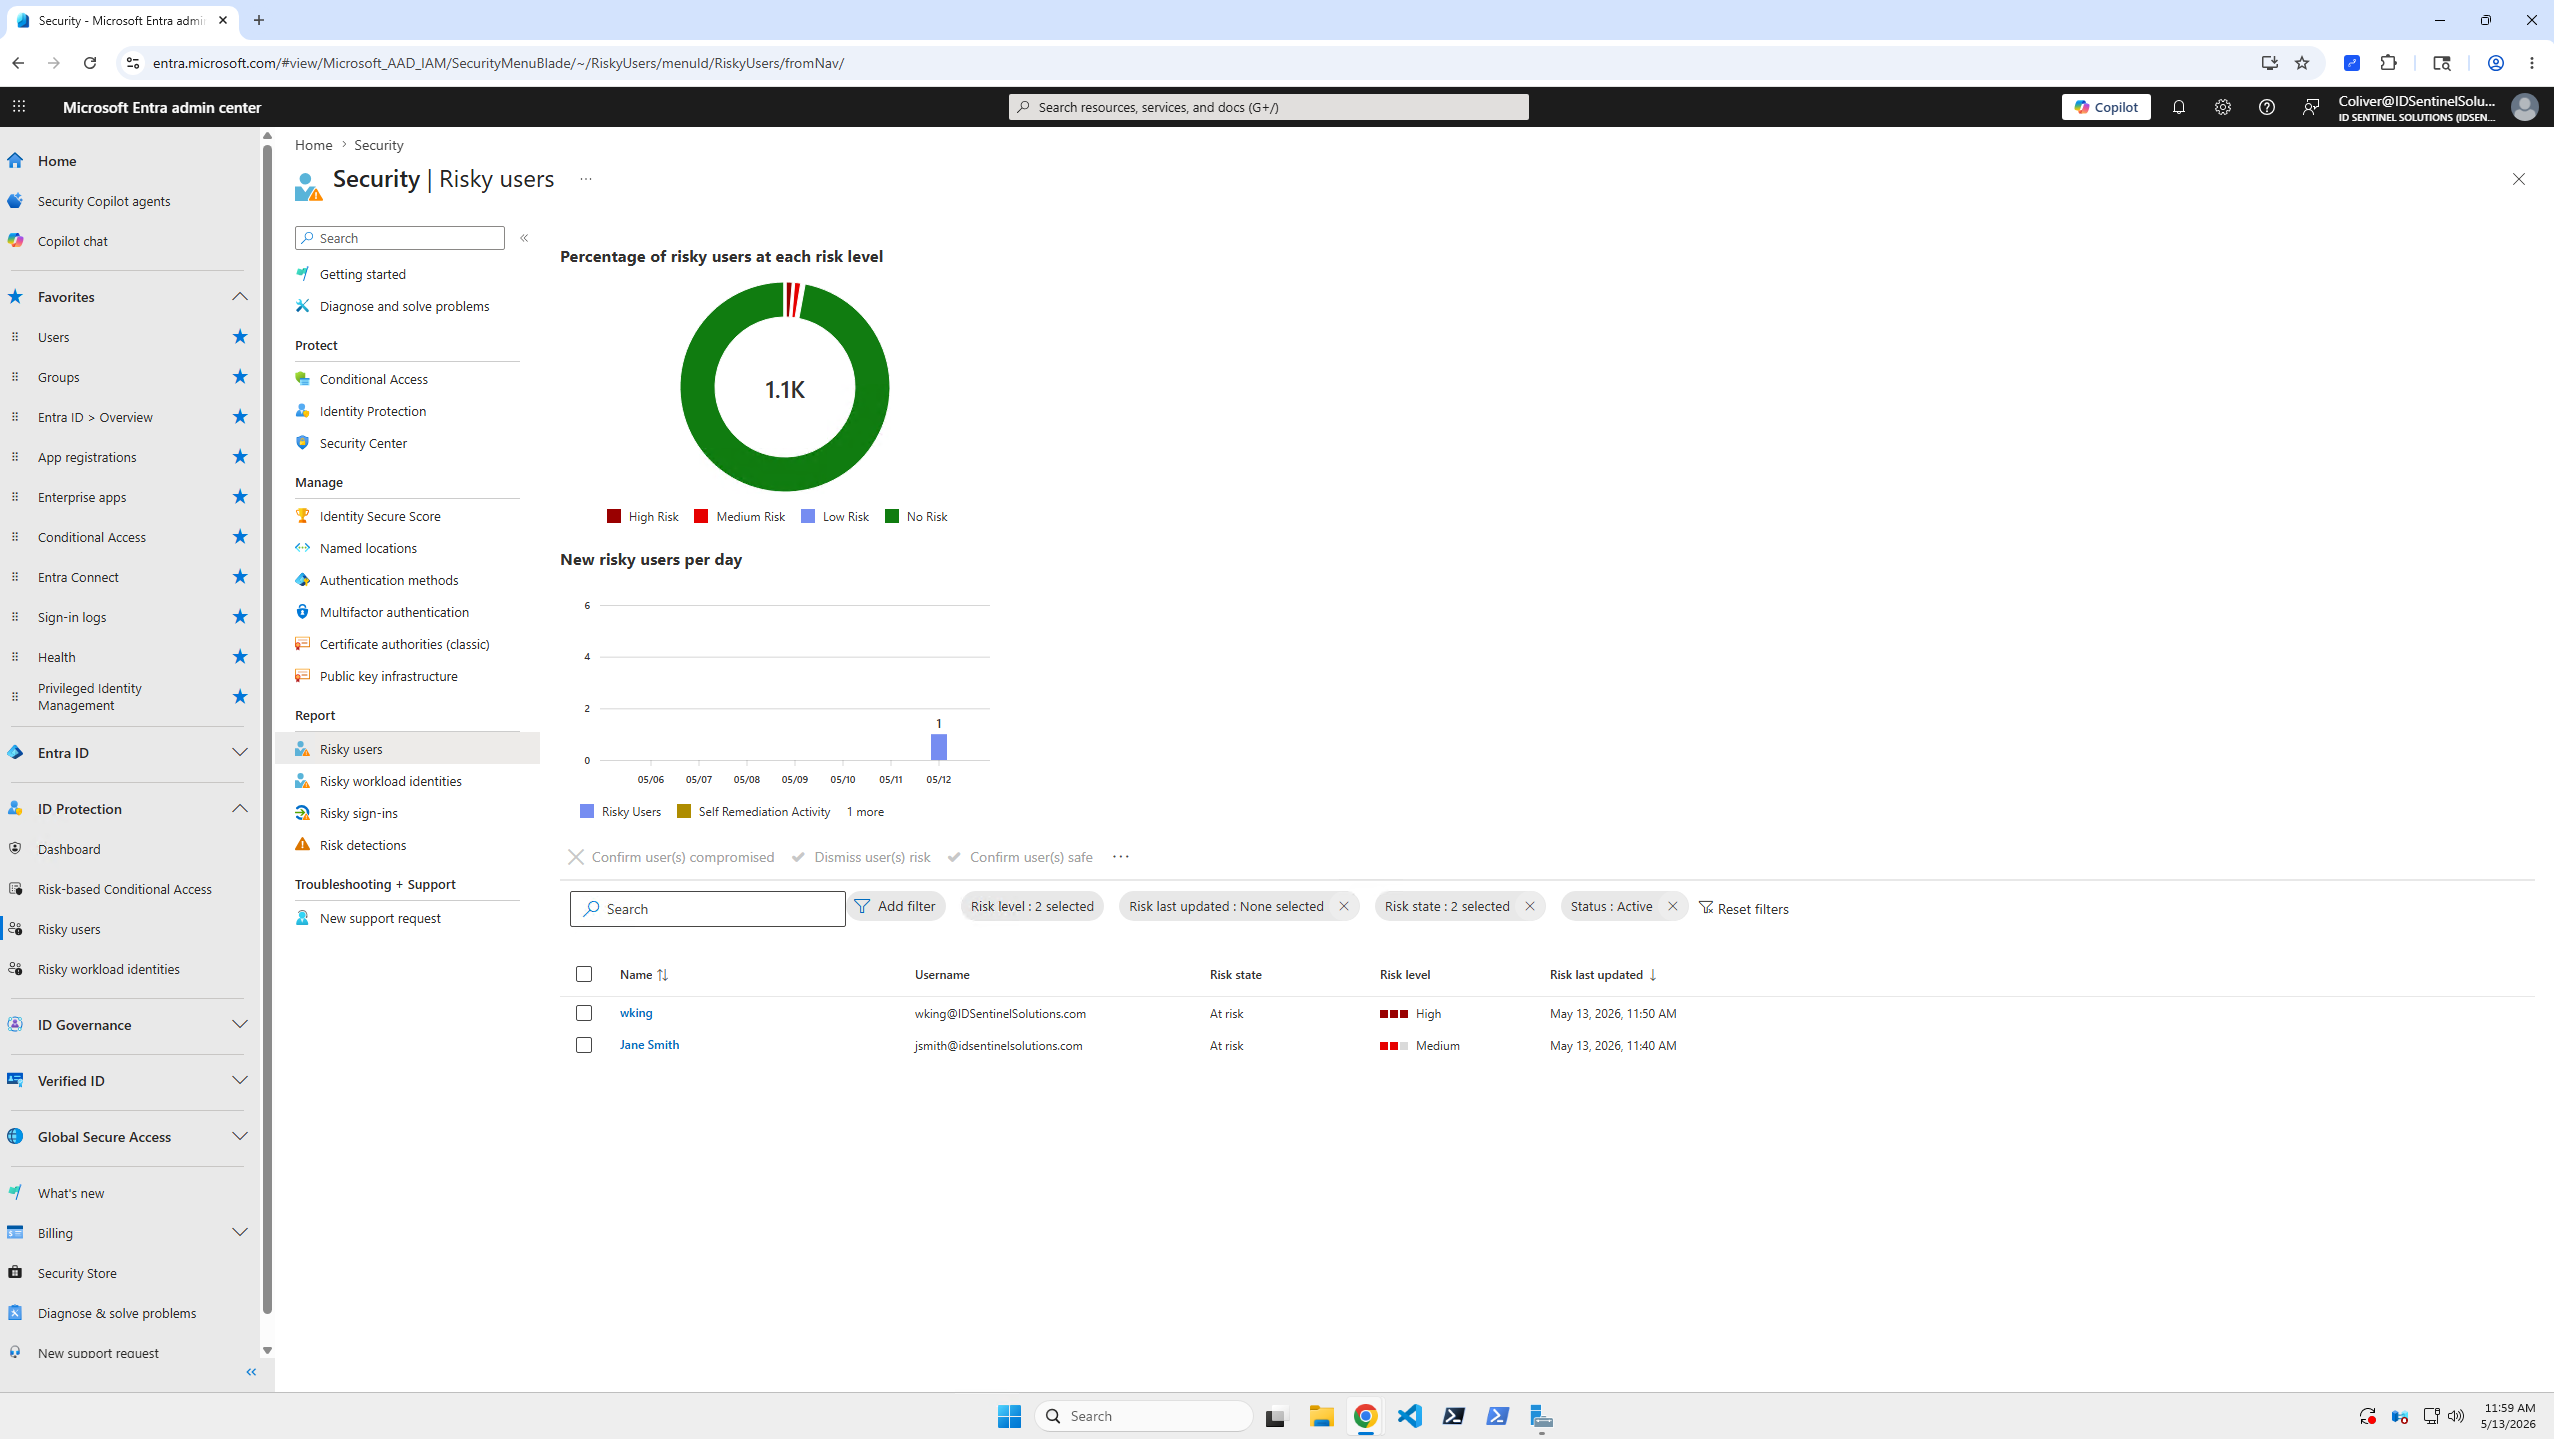
Task: Open more options beside Risky users title
Action: (586, 179)
